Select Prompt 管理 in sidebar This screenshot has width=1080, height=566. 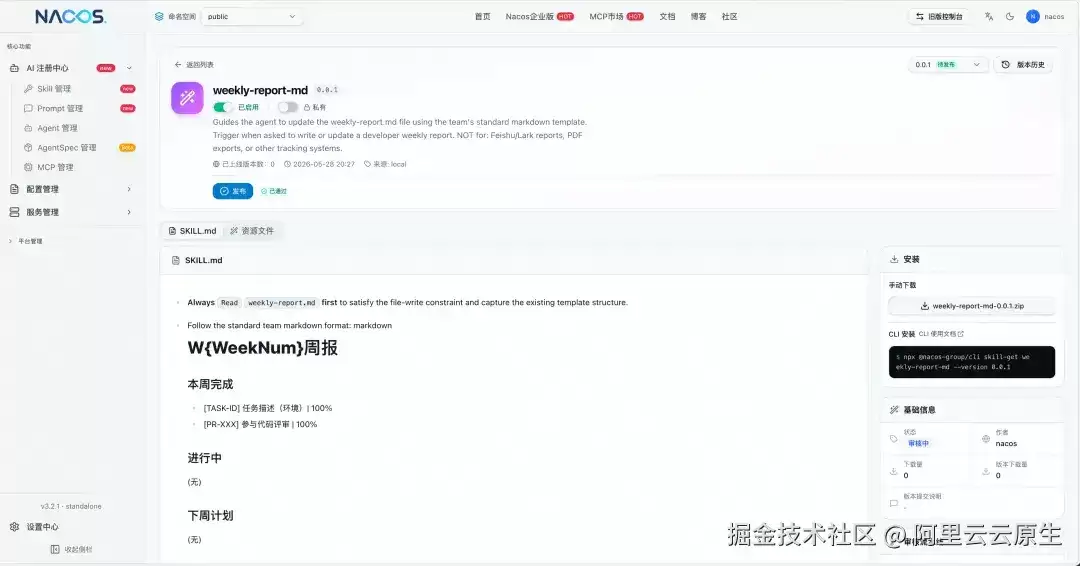tap(60, 109)
